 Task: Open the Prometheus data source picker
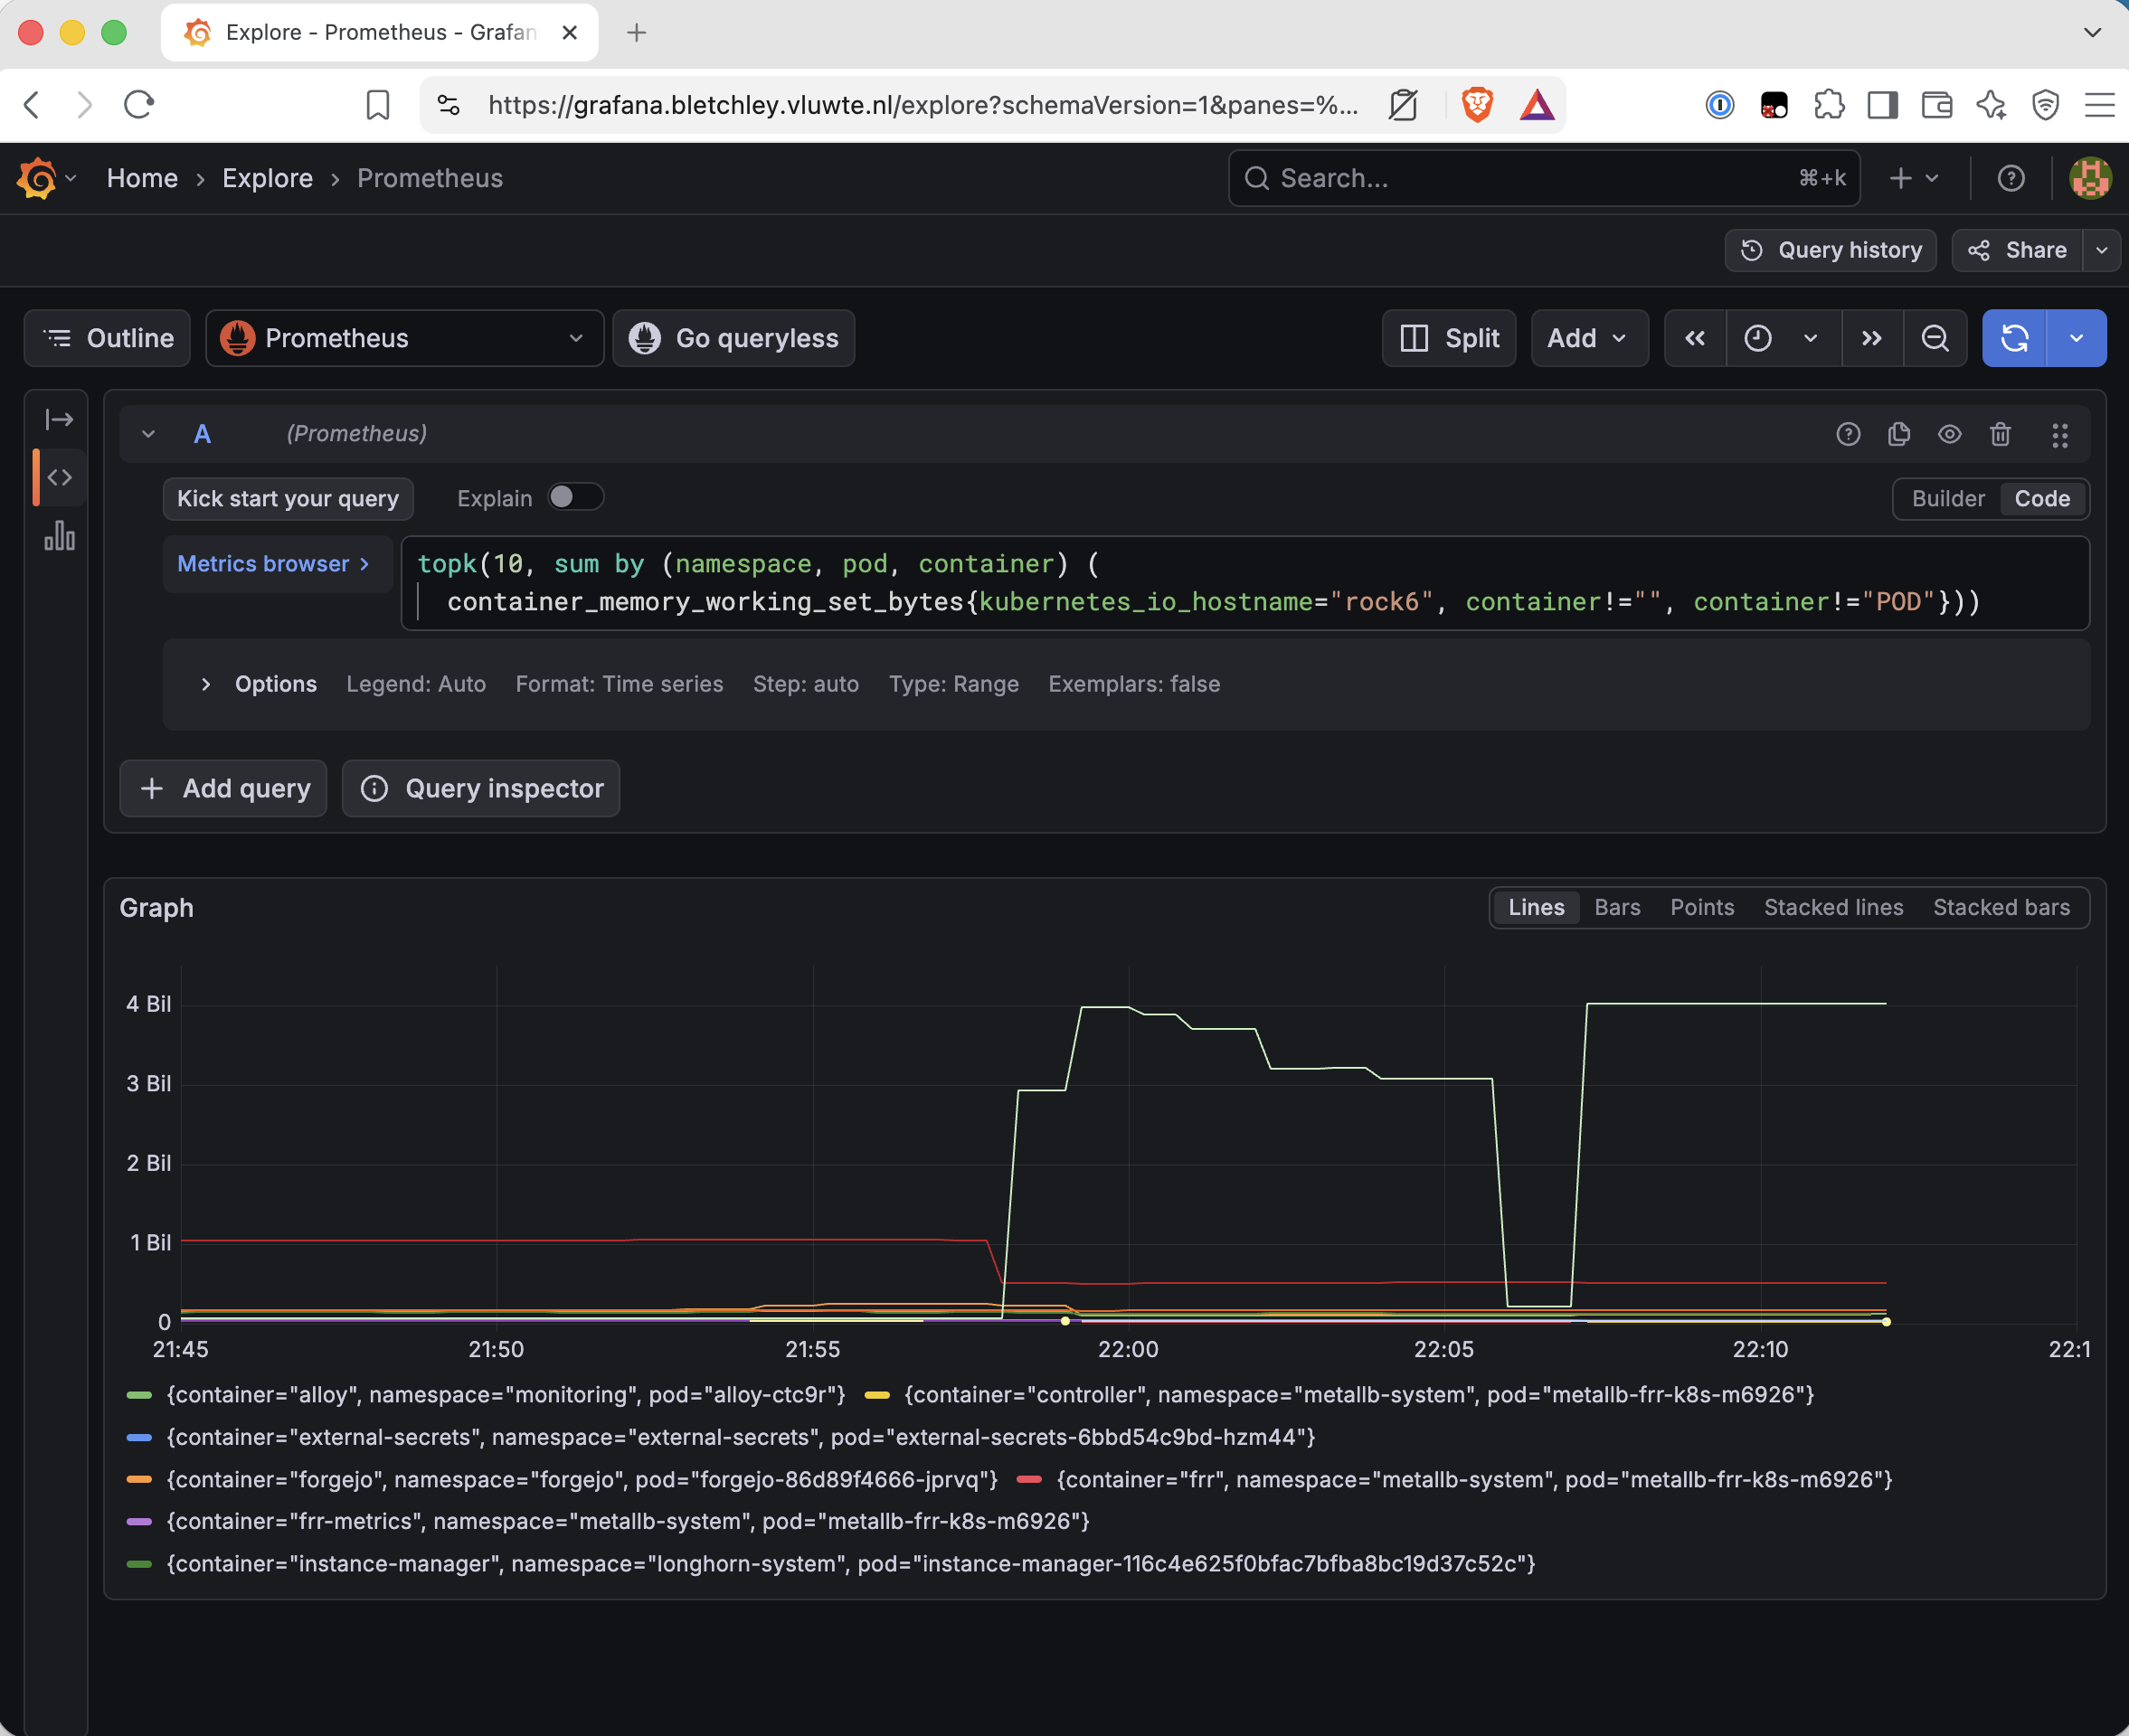tap(404, 338)
